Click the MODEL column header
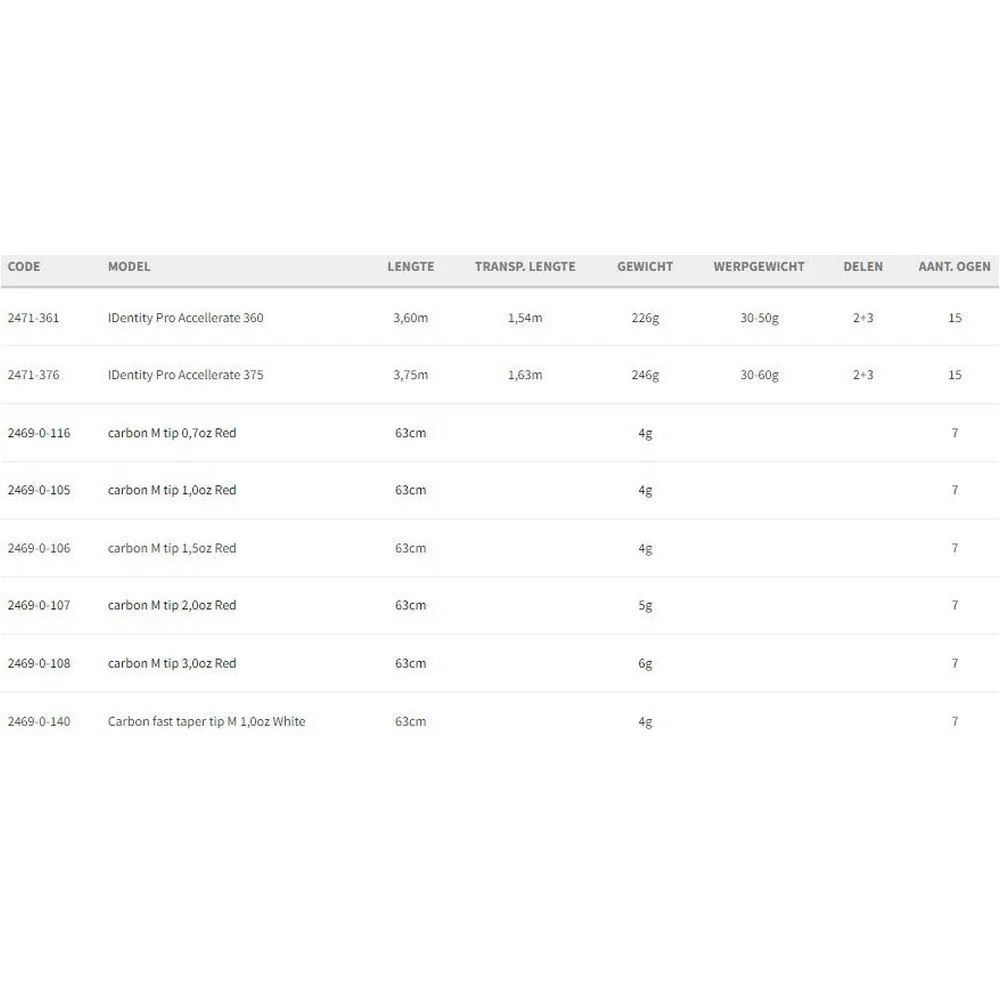The height and width of the screenshot is (1000, 1000). pos(129,267)
